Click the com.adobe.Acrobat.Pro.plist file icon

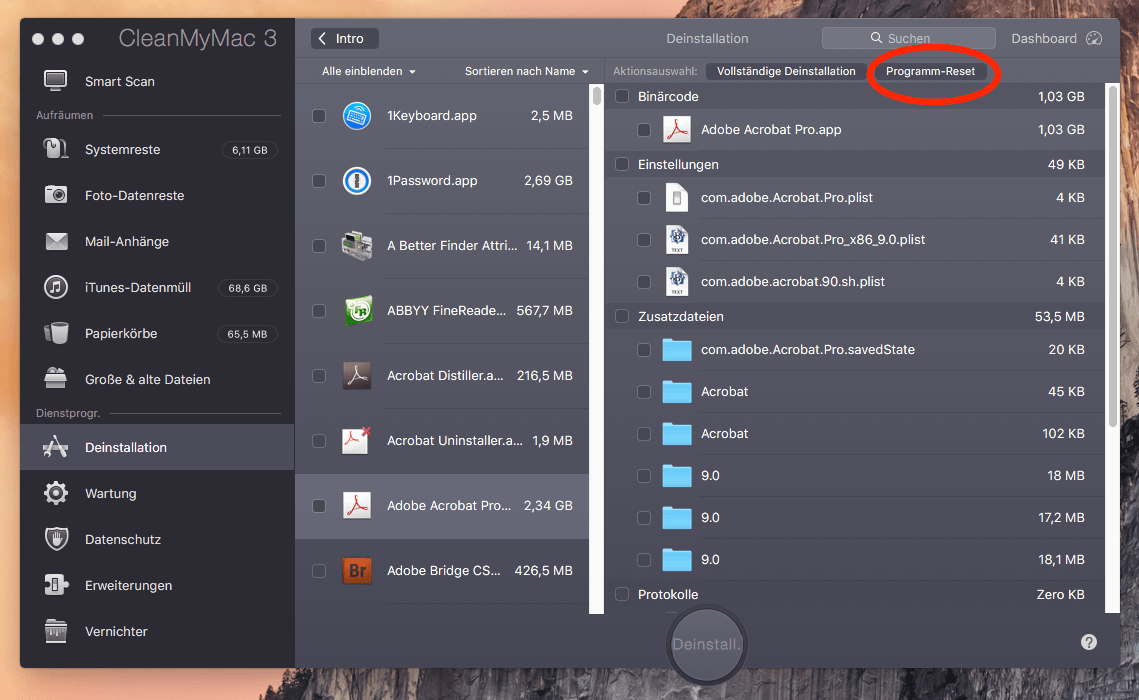pos(676,198)
